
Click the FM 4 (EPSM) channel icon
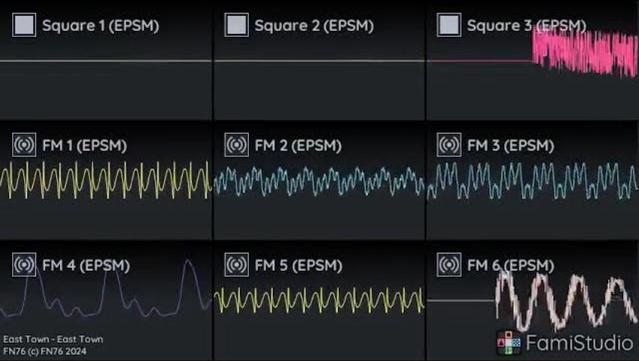coord(24,265)
